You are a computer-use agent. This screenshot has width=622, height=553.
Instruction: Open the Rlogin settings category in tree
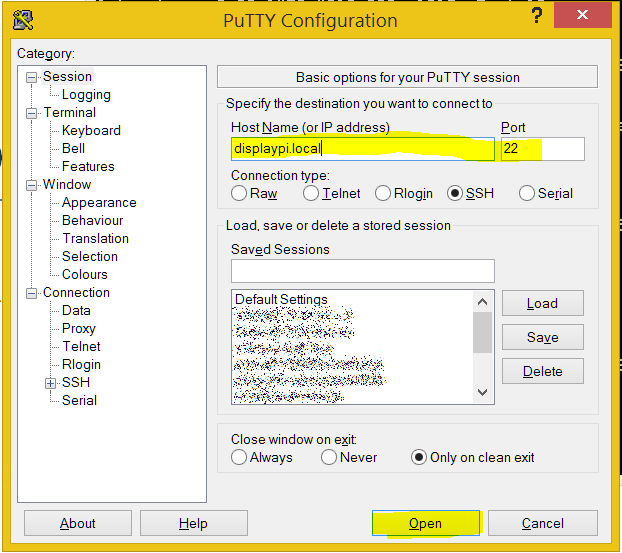click(81, 365)
